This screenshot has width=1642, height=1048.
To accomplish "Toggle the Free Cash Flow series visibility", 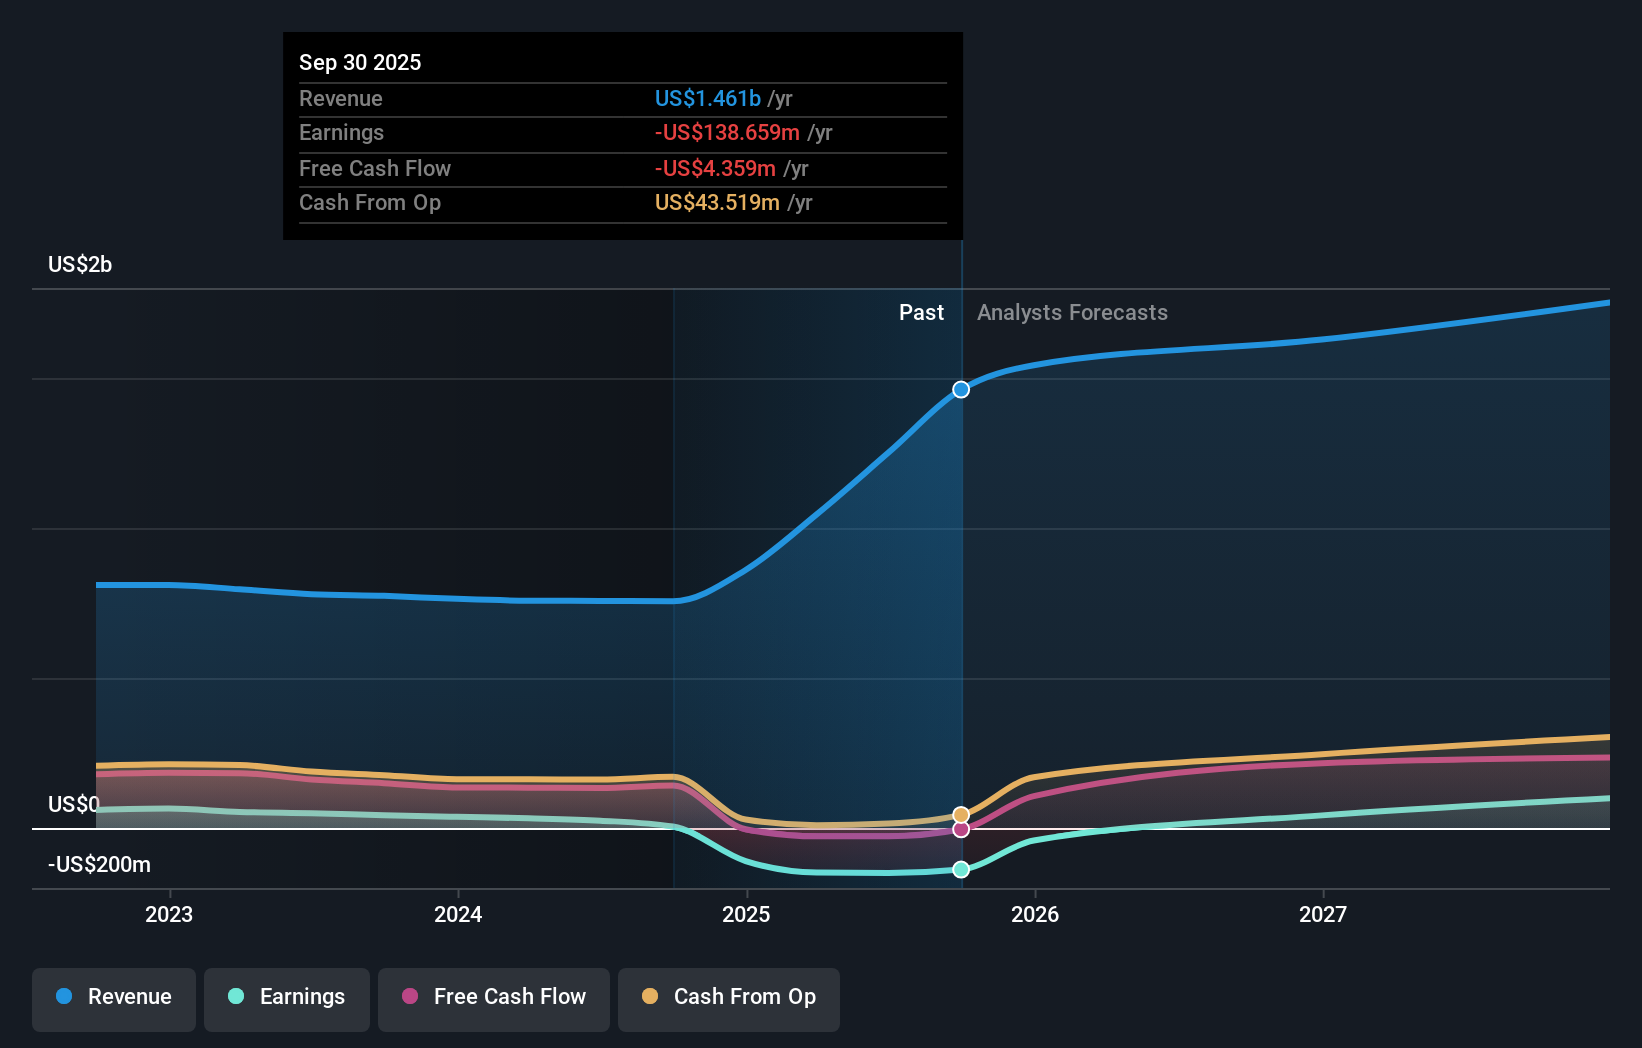I will click(493, 999).
